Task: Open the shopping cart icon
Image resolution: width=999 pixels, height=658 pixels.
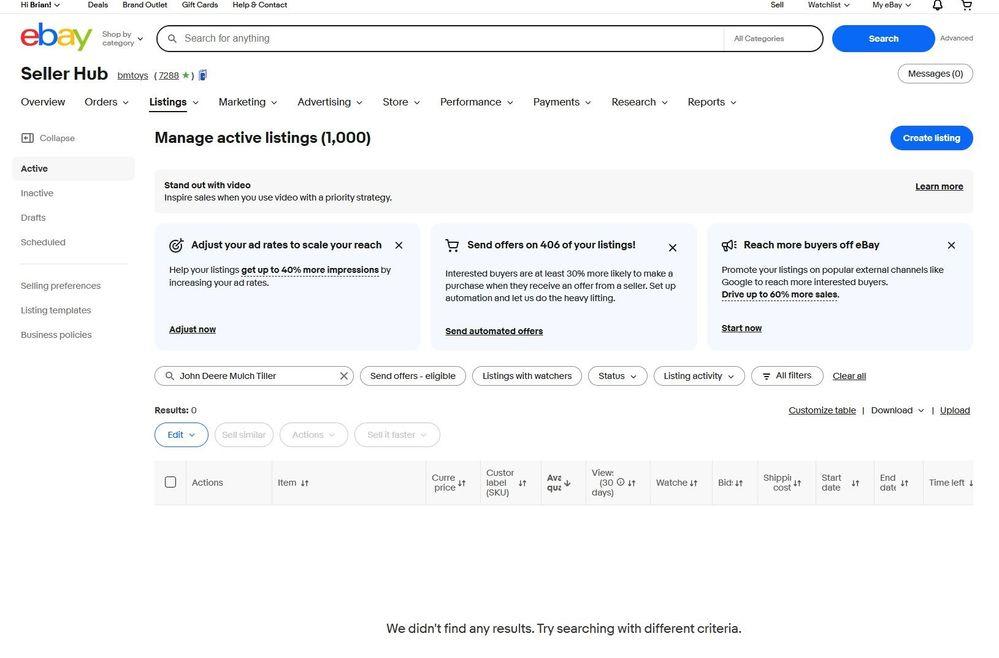Action: [967, 5]
